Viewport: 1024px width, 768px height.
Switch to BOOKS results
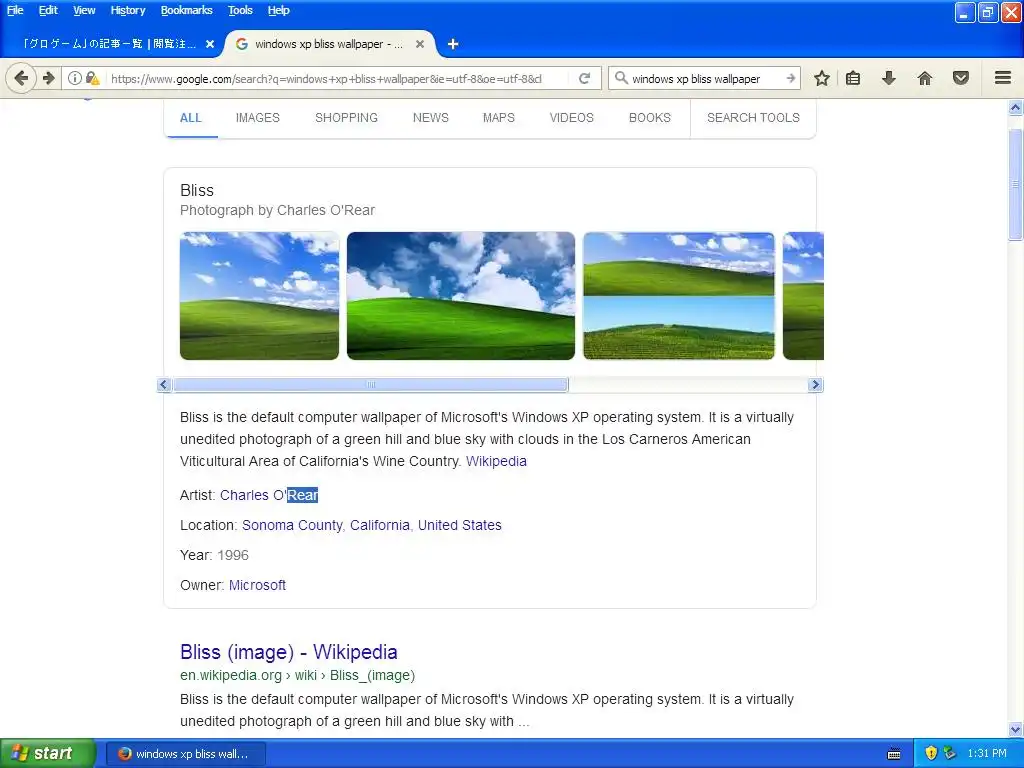tap(650, 118)
